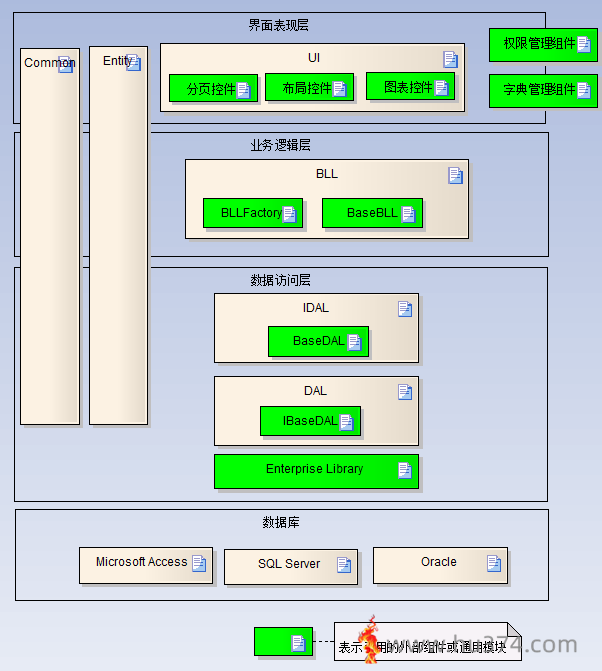Image resolution: width=602 pixels, height=671 pixels.
Task: Click the document icon of DAL package
Action: point(405,392)
